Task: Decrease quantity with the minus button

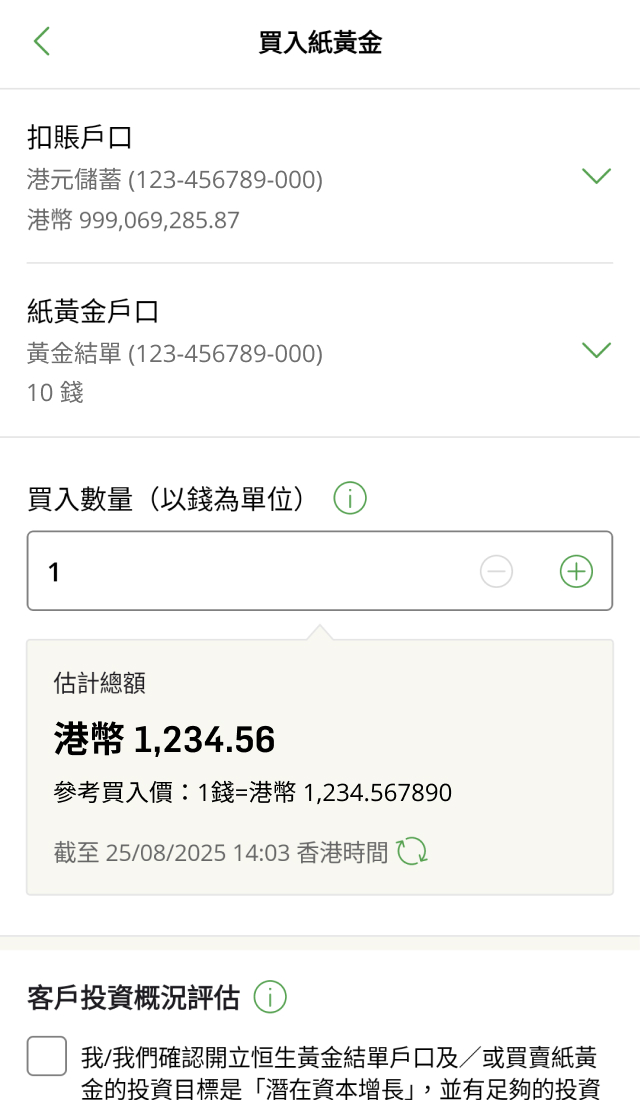Action: tap(496, 571)
